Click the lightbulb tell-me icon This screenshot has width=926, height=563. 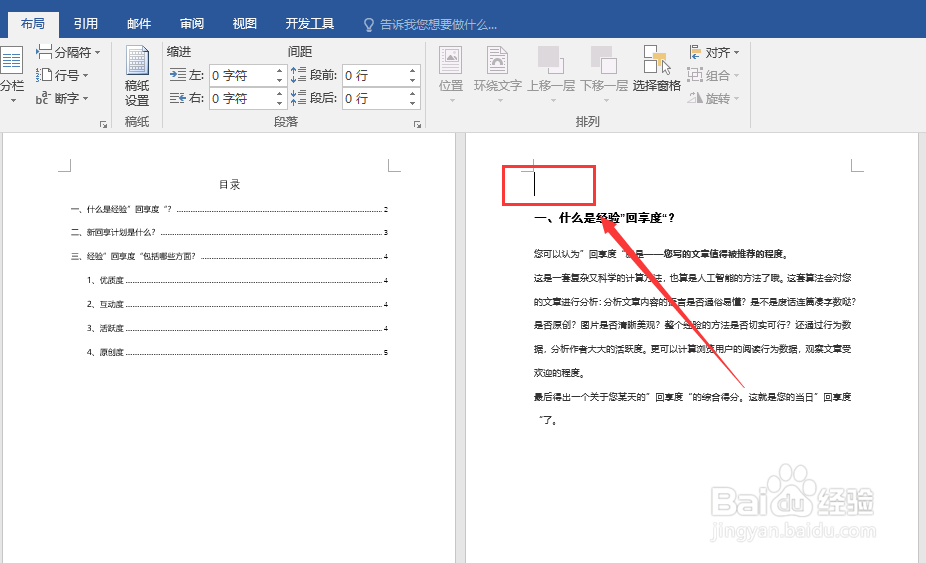[x=369, y=24]
